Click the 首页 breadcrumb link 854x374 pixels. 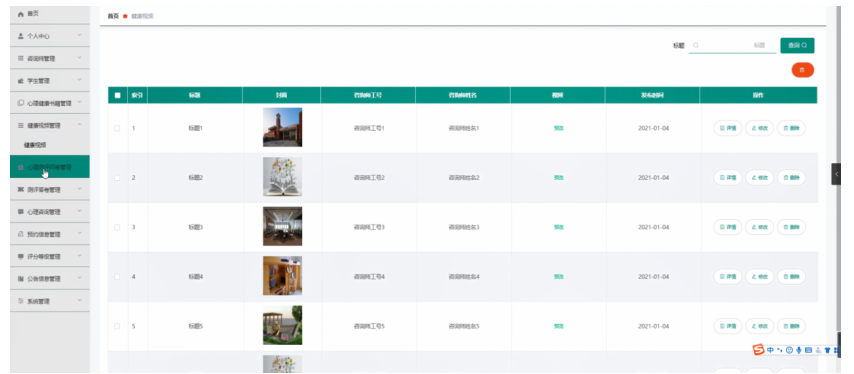point(113,16)
